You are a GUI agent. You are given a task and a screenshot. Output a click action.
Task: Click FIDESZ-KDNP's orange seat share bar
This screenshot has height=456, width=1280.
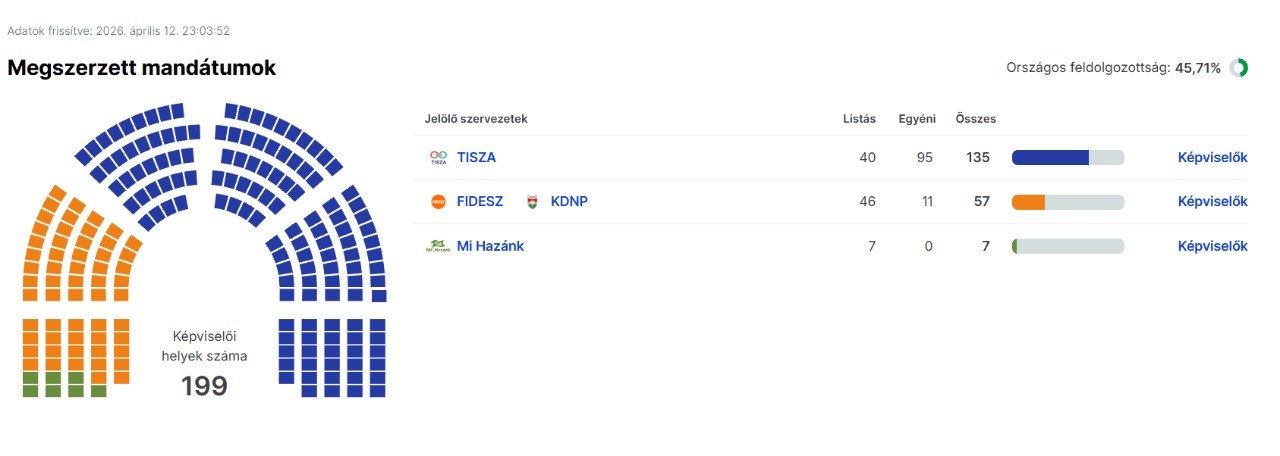pos(1029,202)
